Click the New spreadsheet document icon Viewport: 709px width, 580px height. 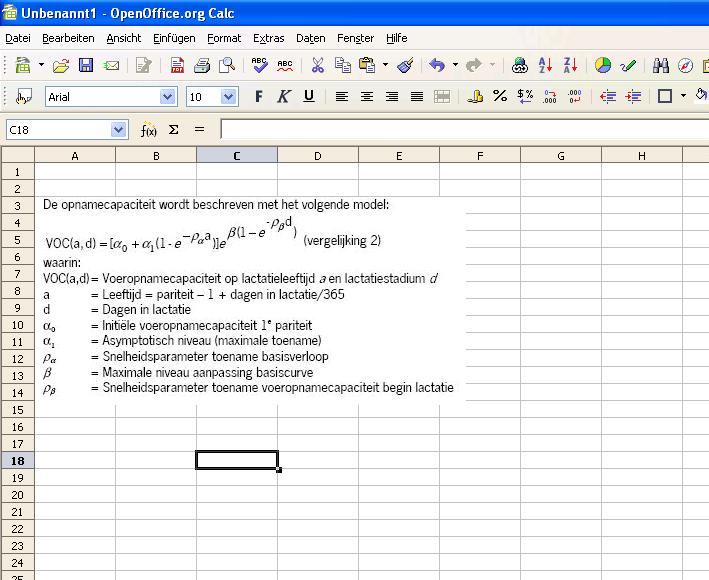pos(23,66)
